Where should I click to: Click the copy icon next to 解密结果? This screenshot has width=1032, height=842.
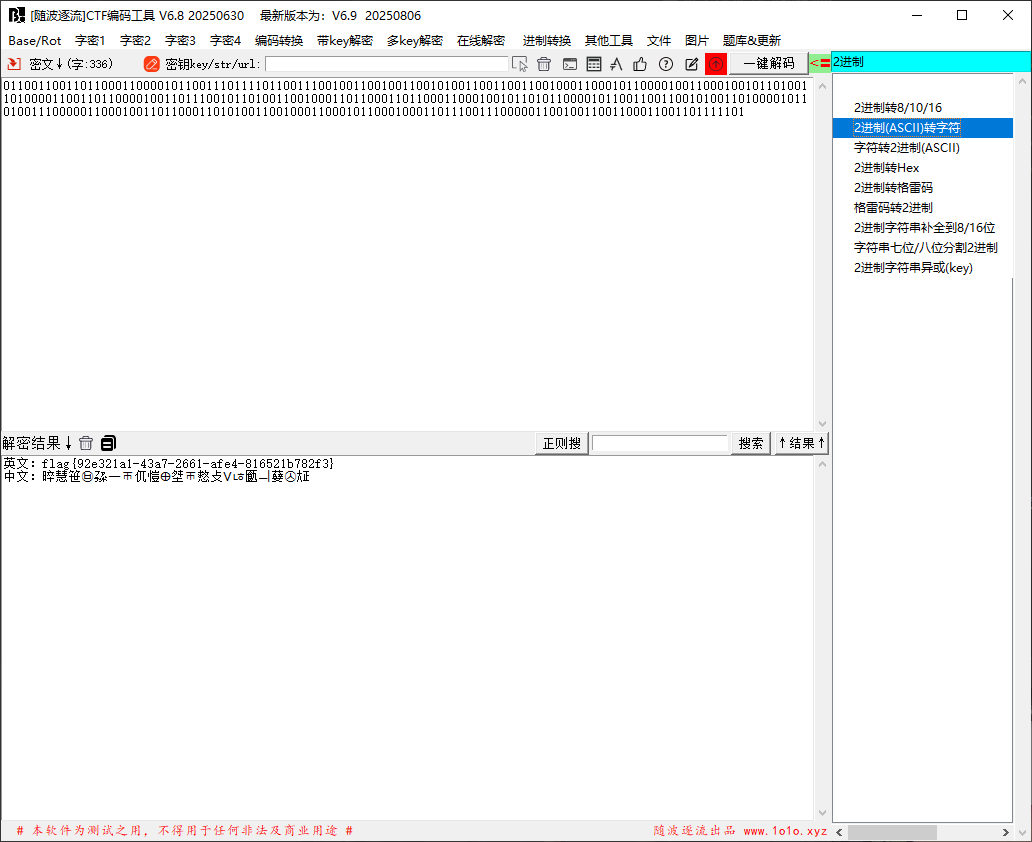pos(109,443)
